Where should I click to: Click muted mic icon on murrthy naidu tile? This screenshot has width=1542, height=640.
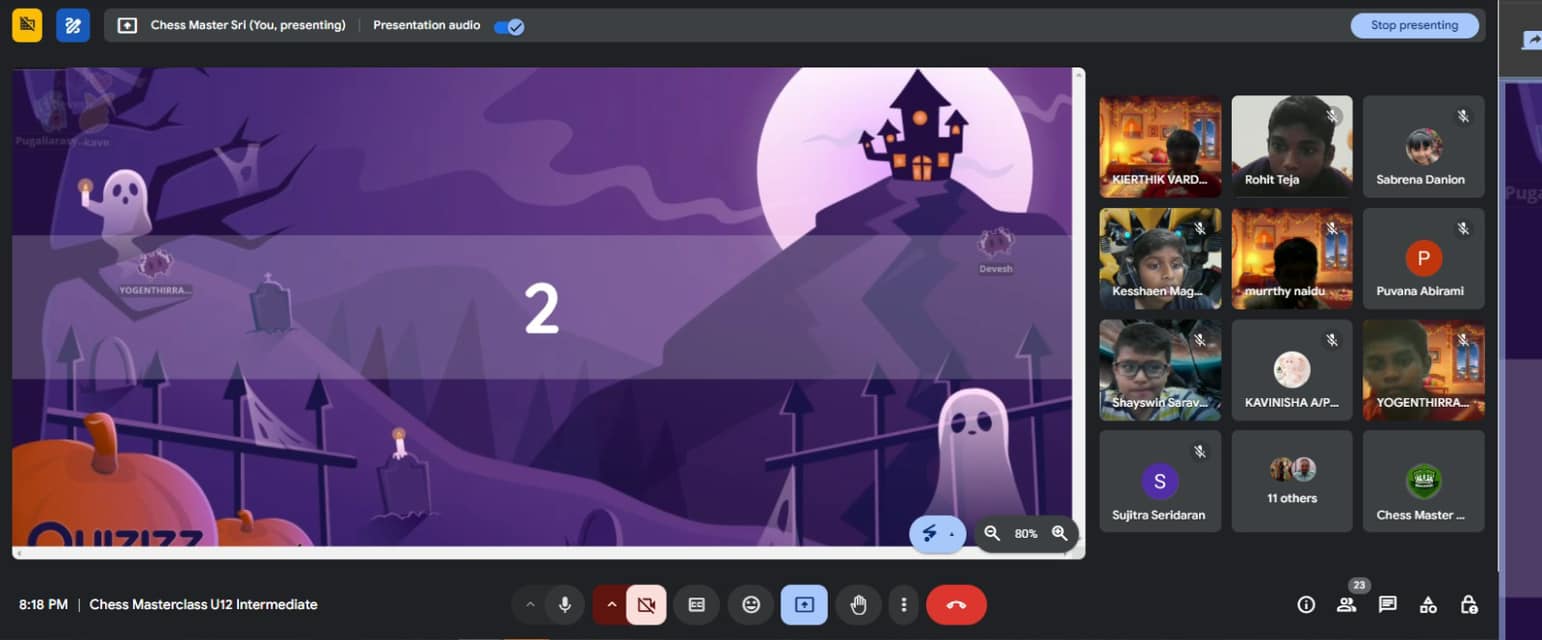(1331, 228)
